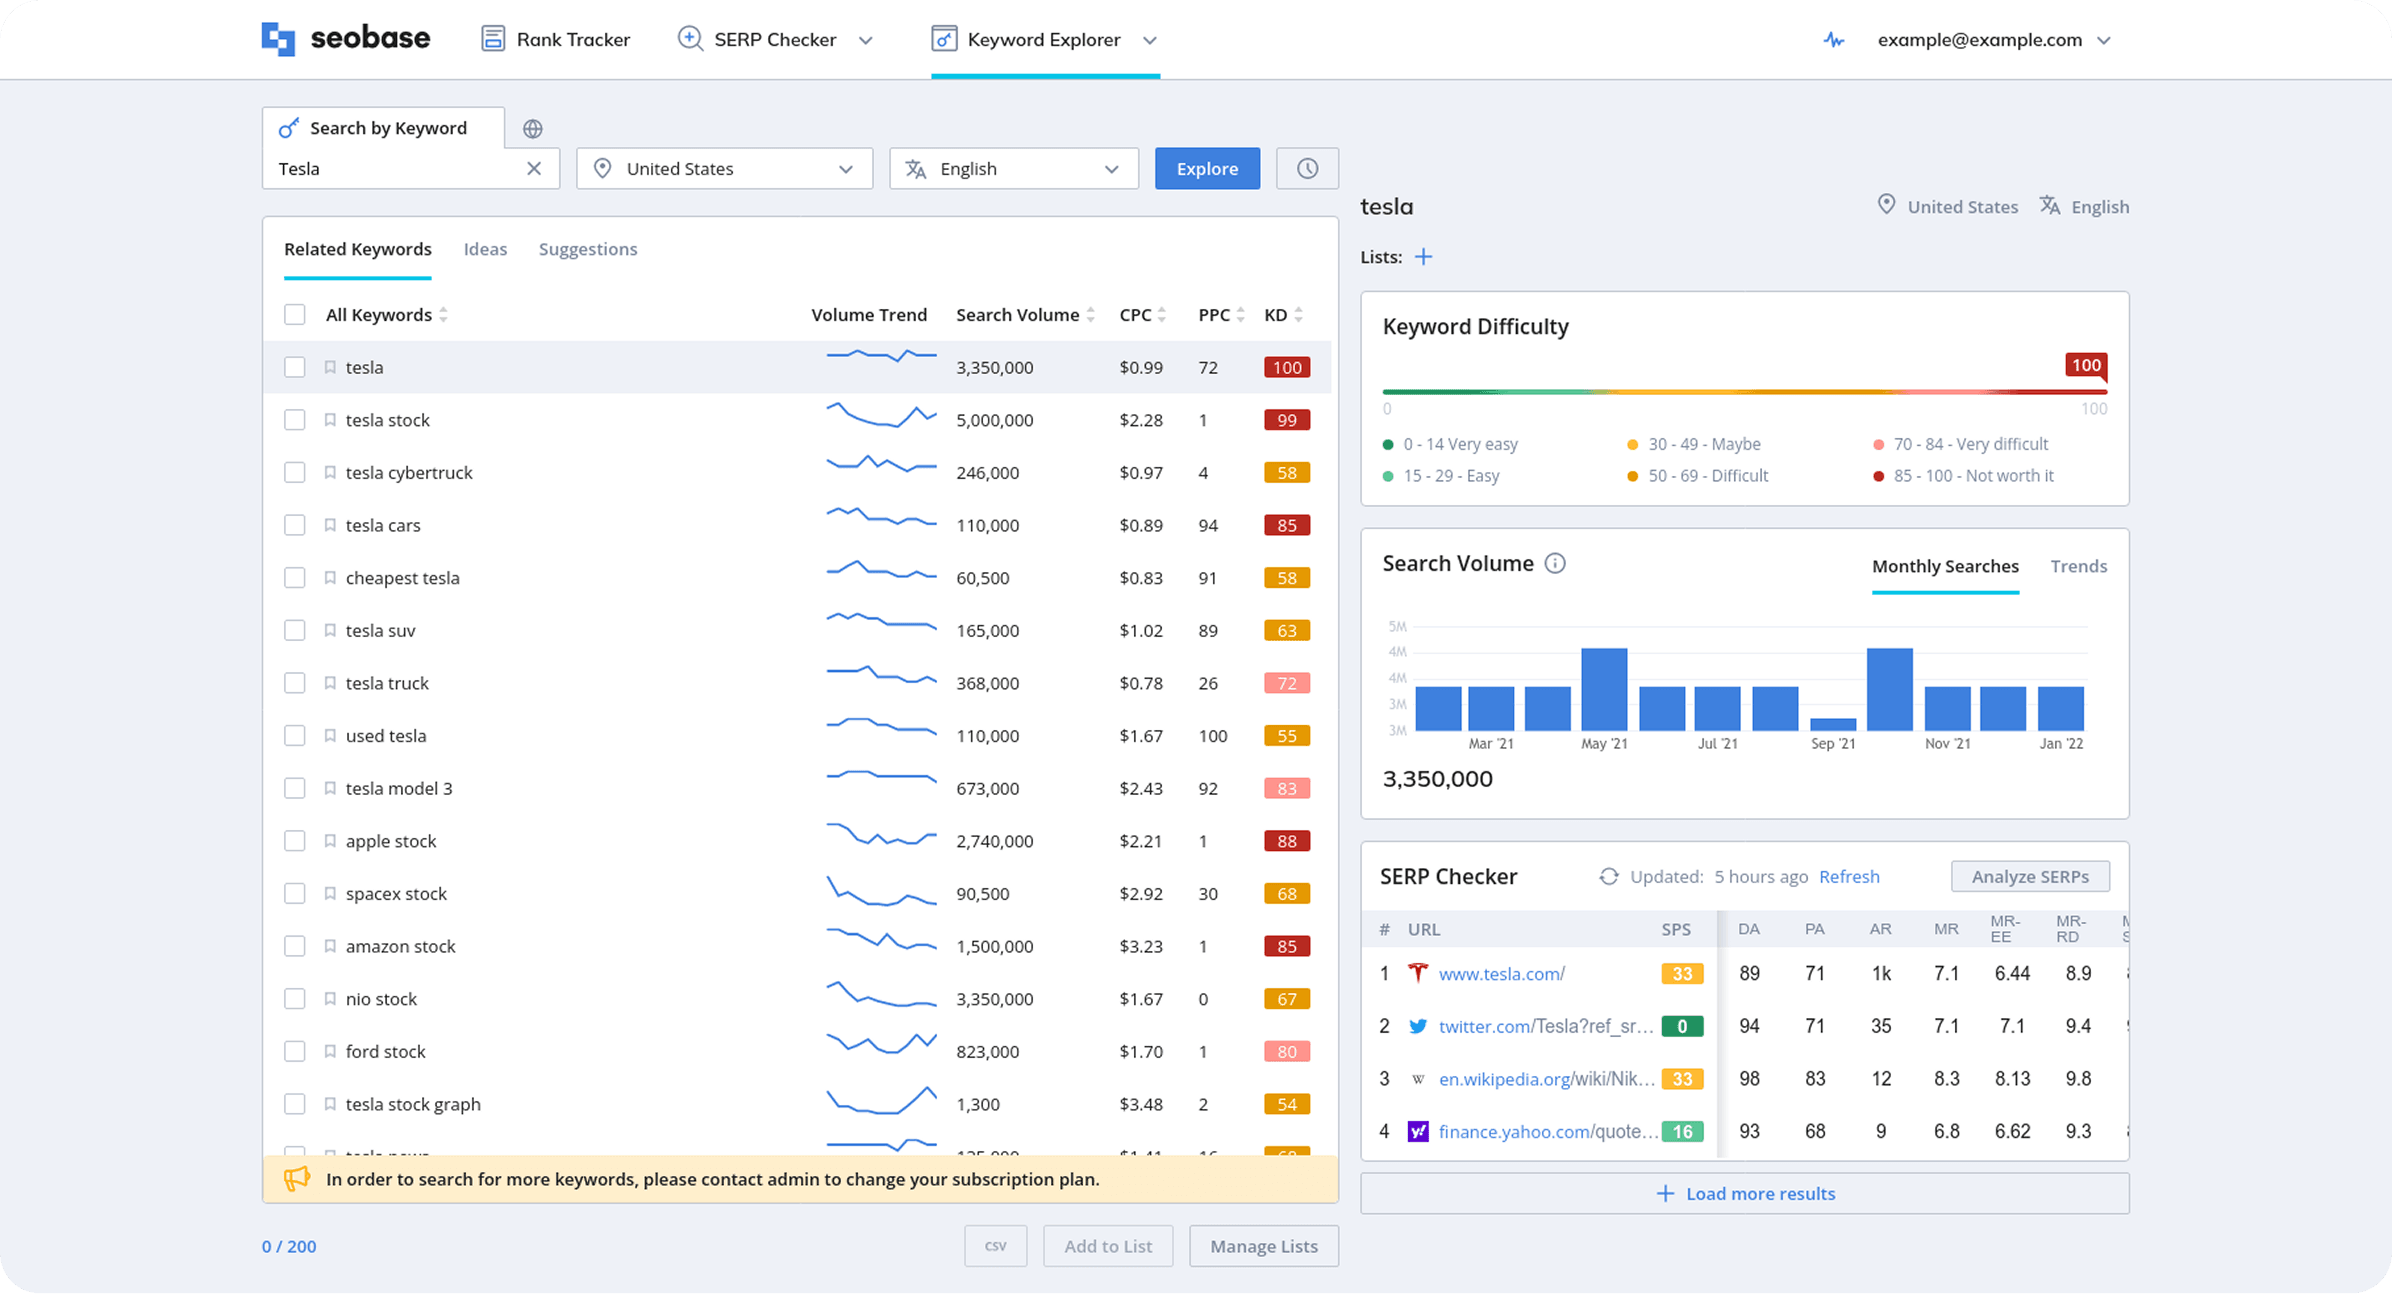Screen dimensions: 2392x1294
Task: Open the globe search mode tab
Action: point(532,128)
